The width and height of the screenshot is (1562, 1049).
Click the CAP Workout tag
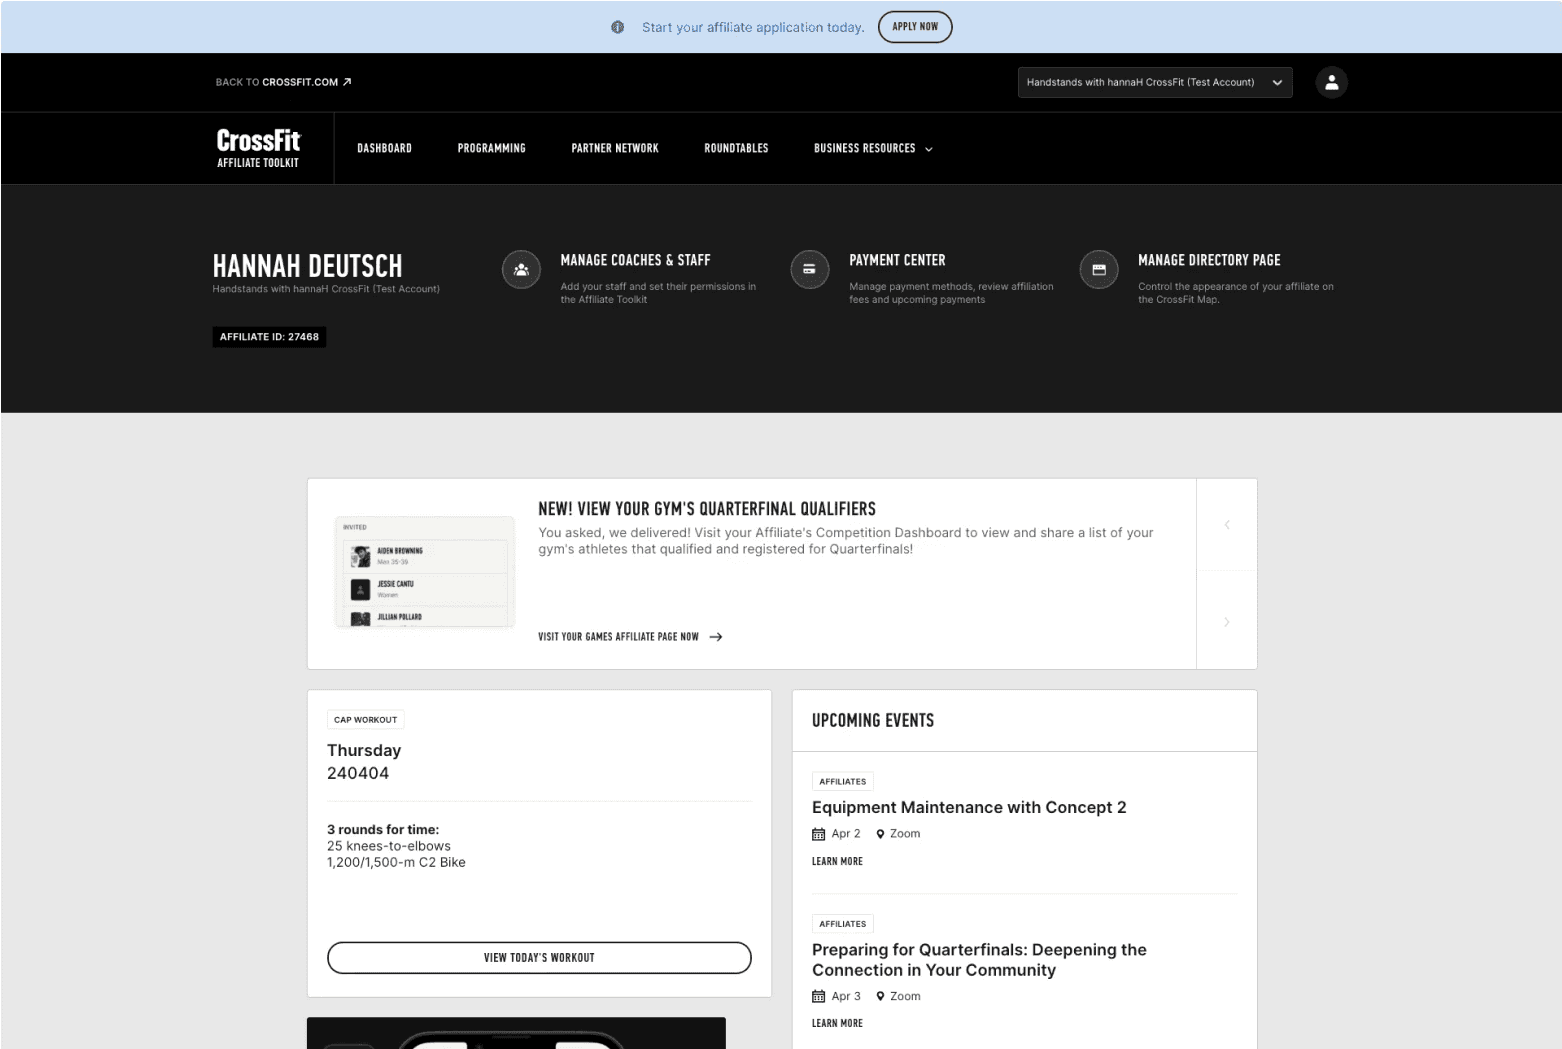[x=365, y=720]
